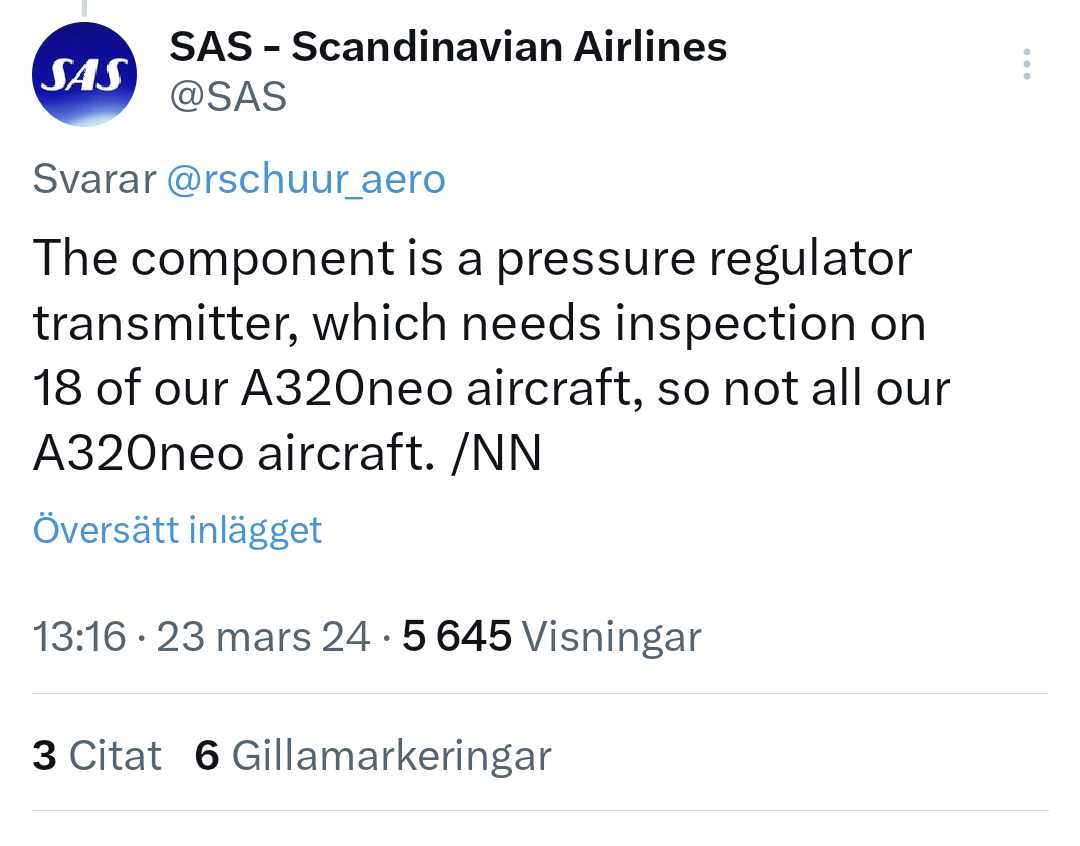Click "Översätt inlägget" to translate post
1080x846 pixels.
coord(177,529)
